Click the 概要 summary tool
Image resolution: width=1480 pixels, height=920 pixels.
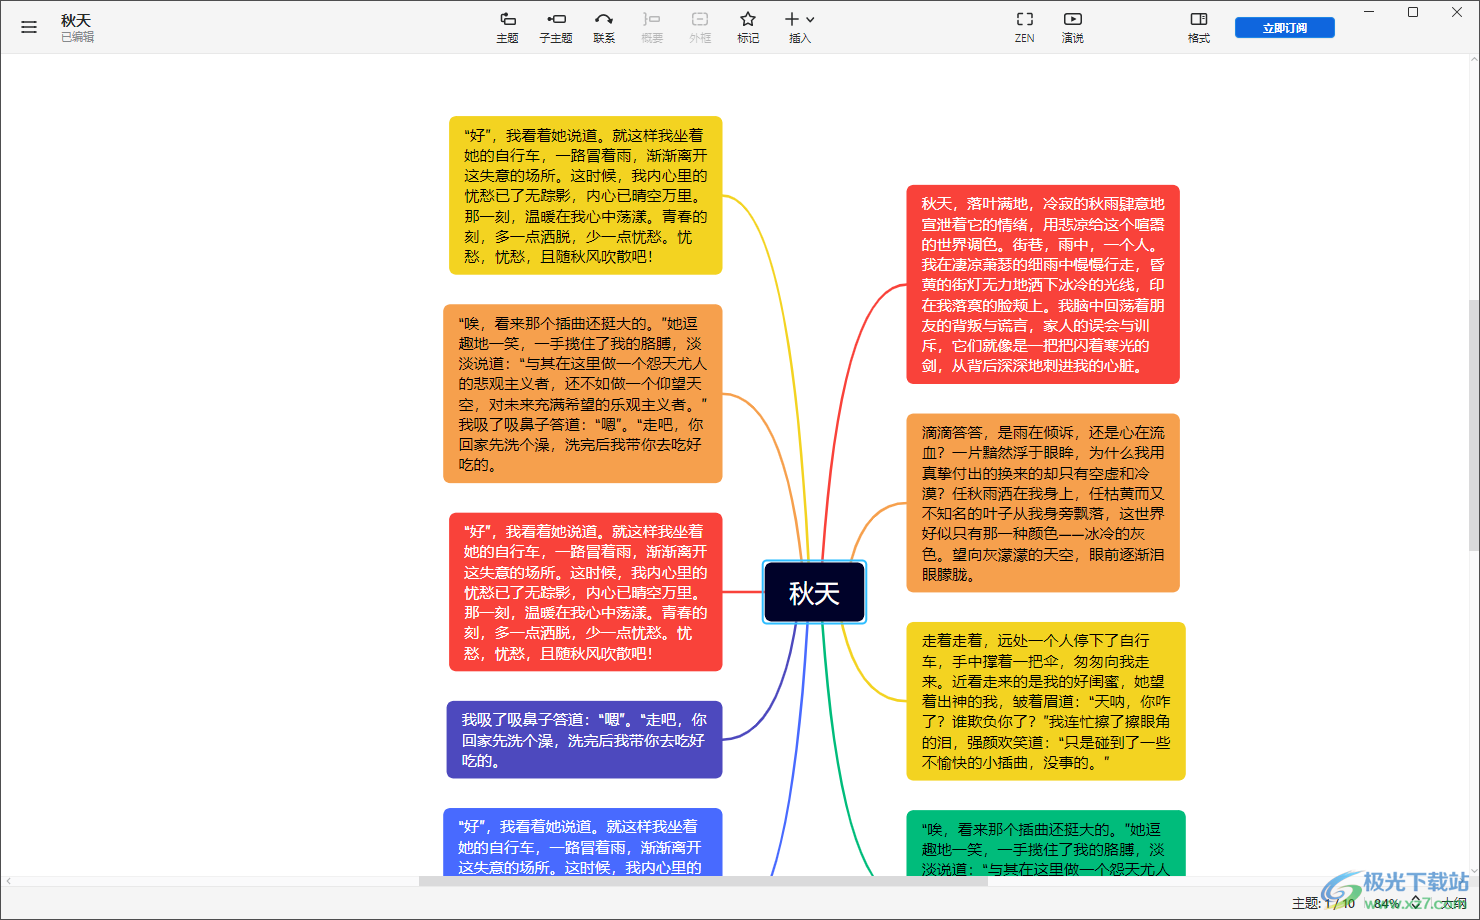[652, 27]
